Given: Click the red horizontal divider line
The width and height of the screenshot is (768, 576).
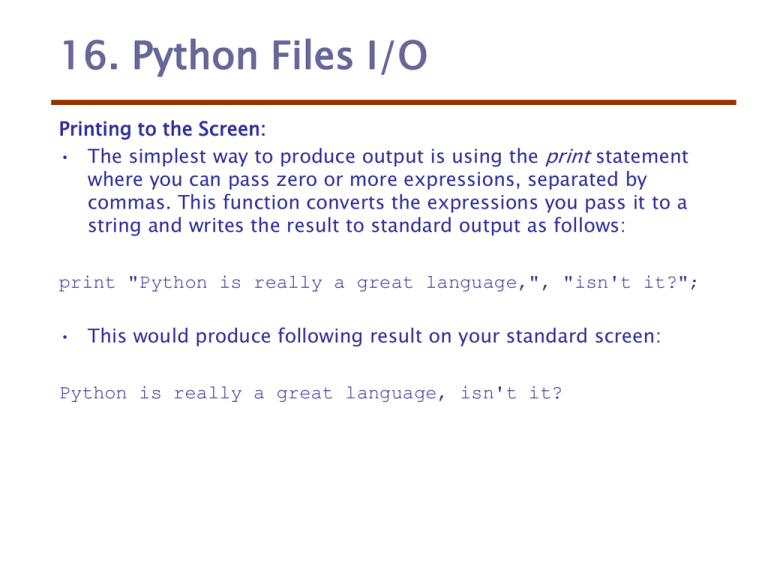Looking at the screenshot, I should coord(393,102).
